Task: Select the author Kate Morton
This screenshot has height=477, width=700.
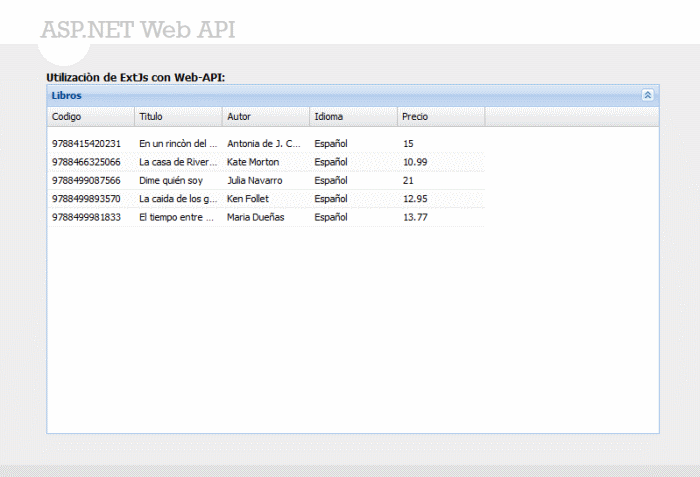Action: (x=253, y=162)
